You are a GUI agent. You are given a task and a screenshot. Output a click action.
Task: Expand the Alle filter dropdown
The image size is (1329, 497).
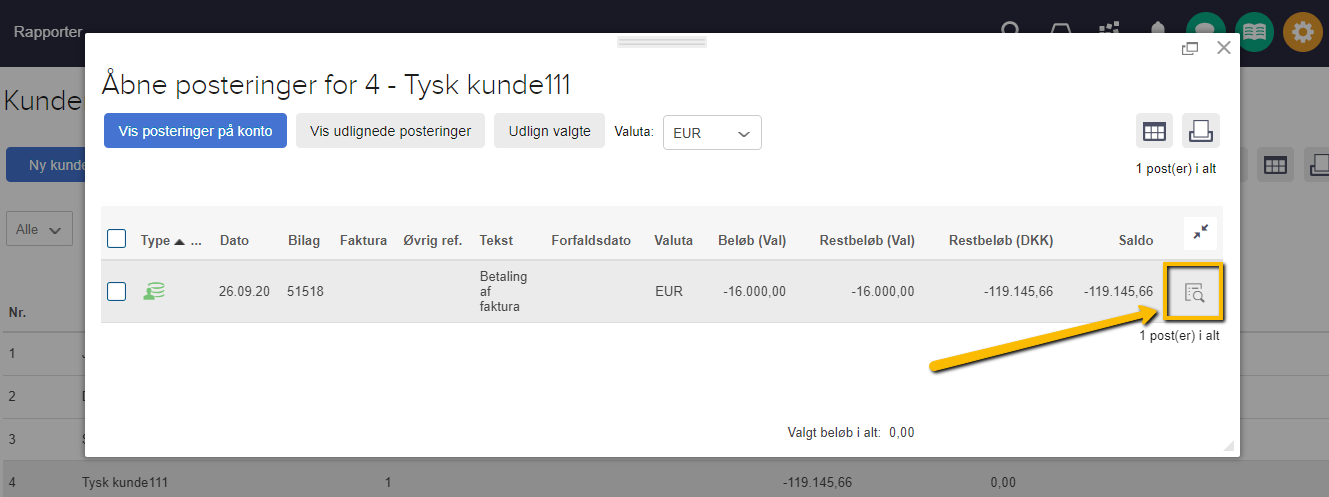(x=40, y=230)
